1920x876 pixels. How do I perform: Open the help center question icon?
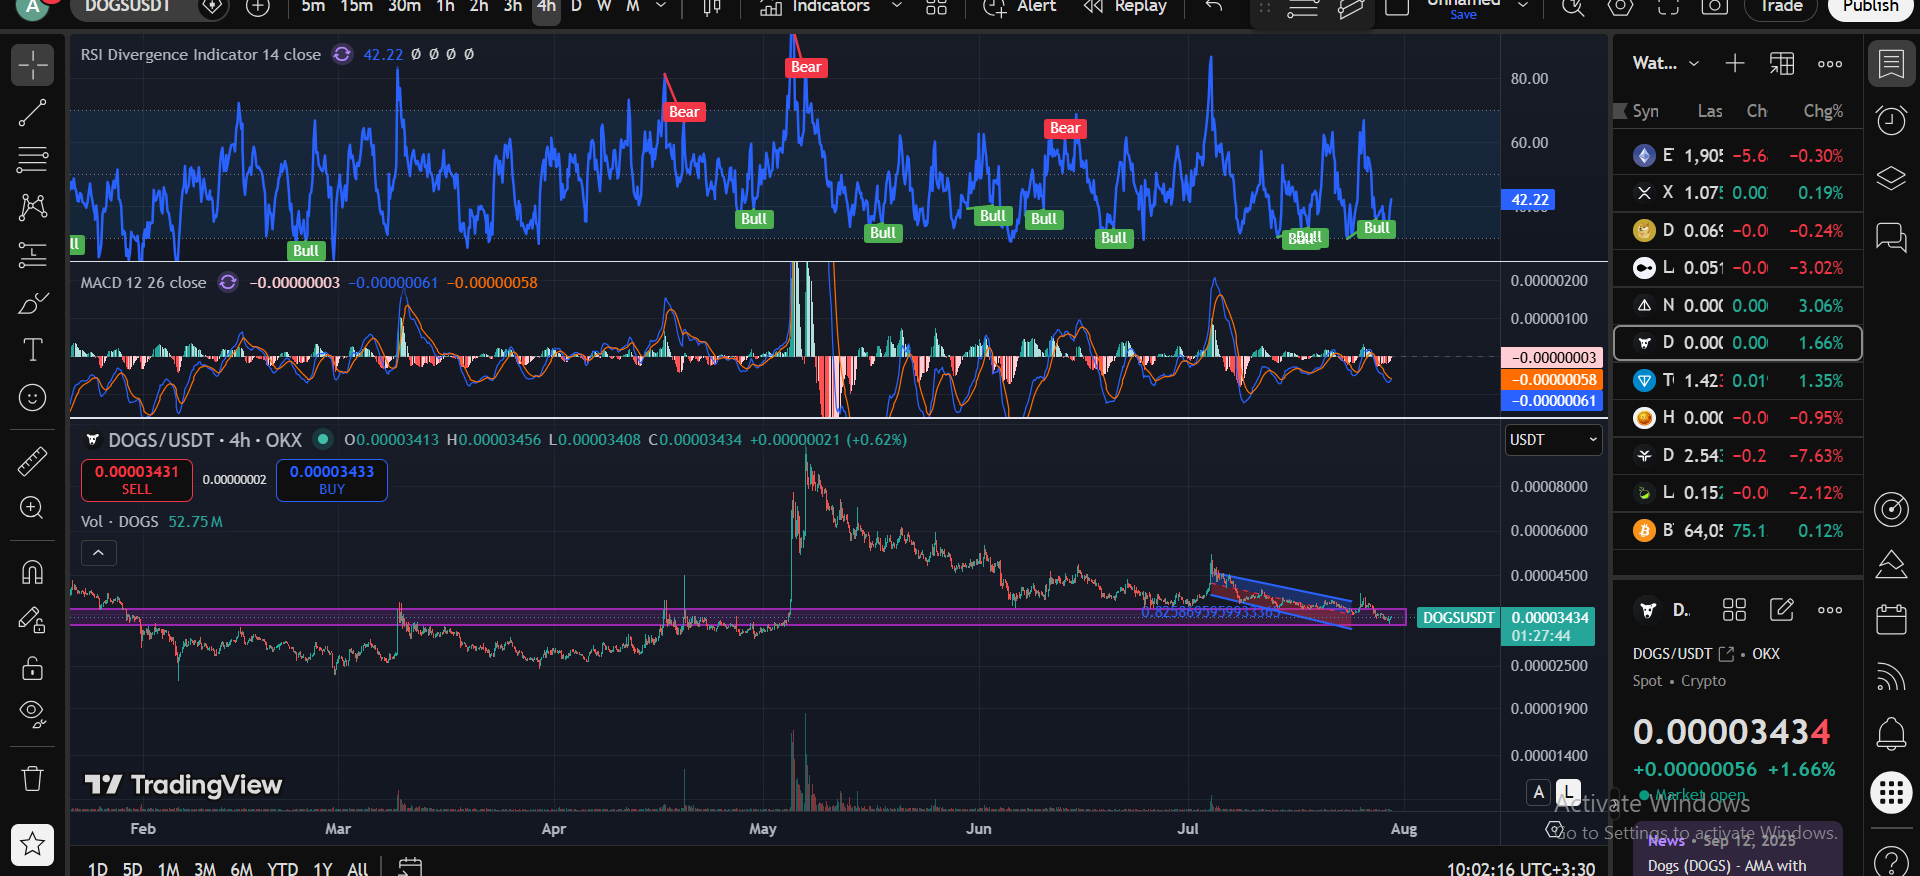(x=1891, y=860)
